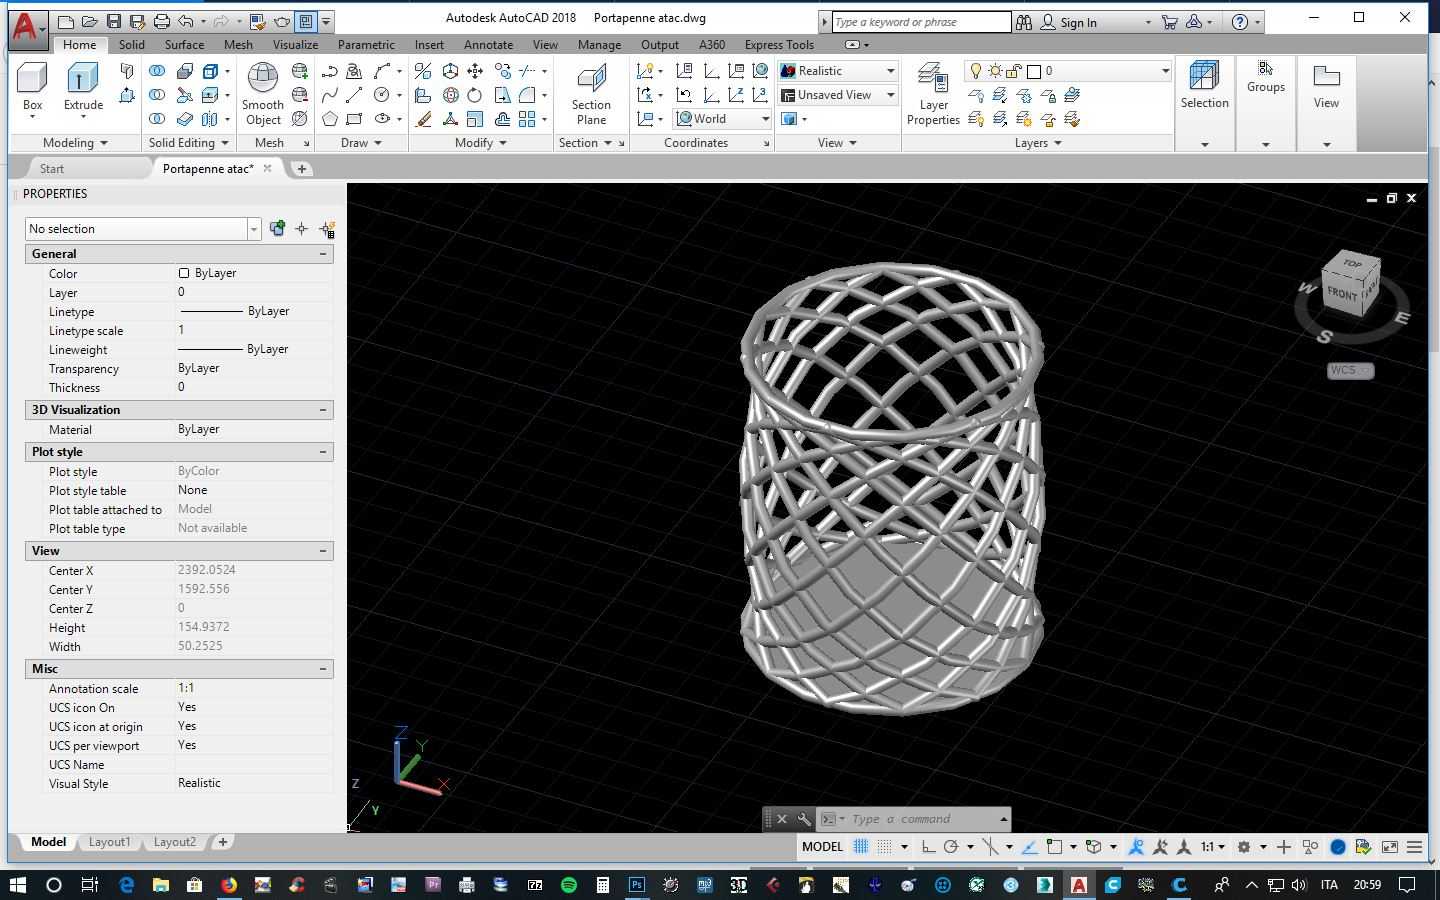The height and width of the screenshot is (900, 1440).
Task: Toggle annotation visibility in status bar
Action: (x=1136, y=847)
